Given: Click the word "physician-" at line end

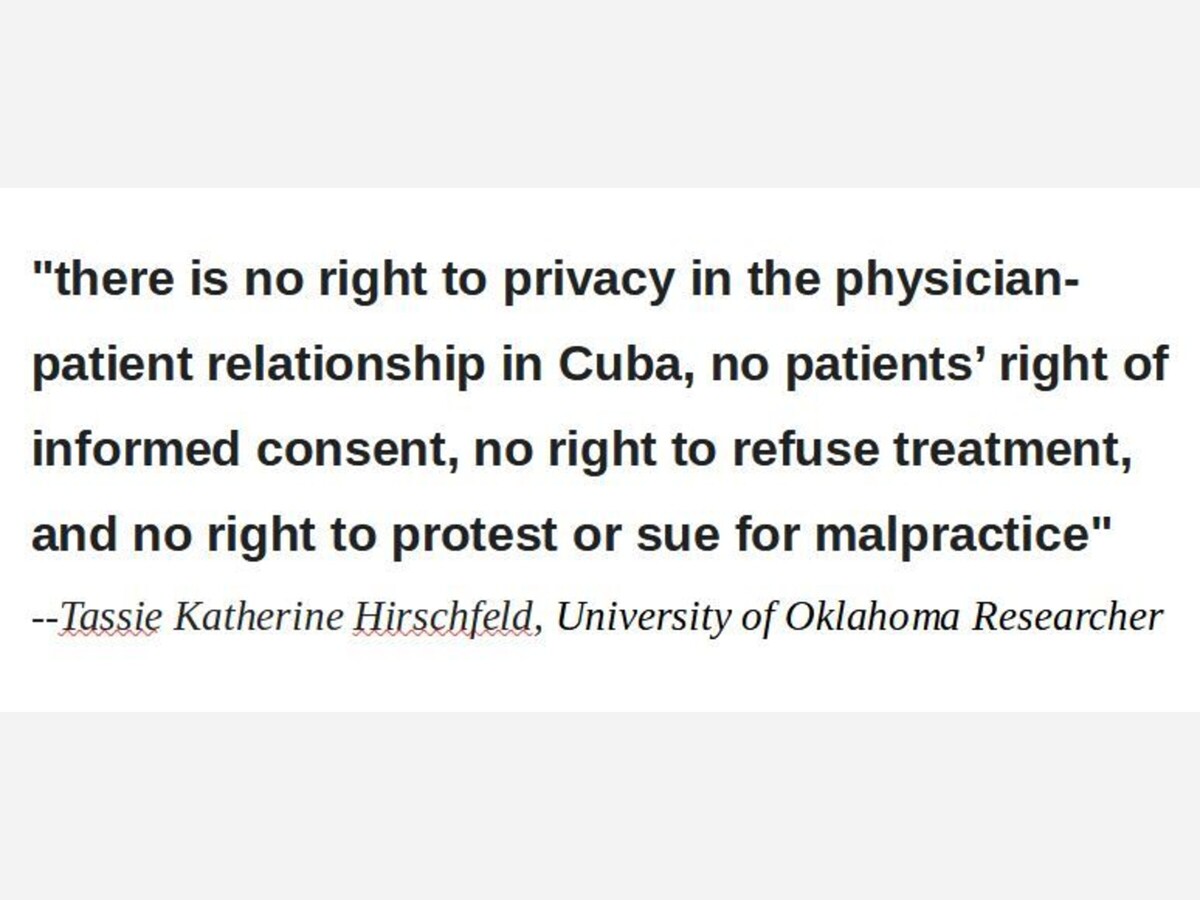Looking at the screenshot, I should pyautogui.click(x=957, y=280).
